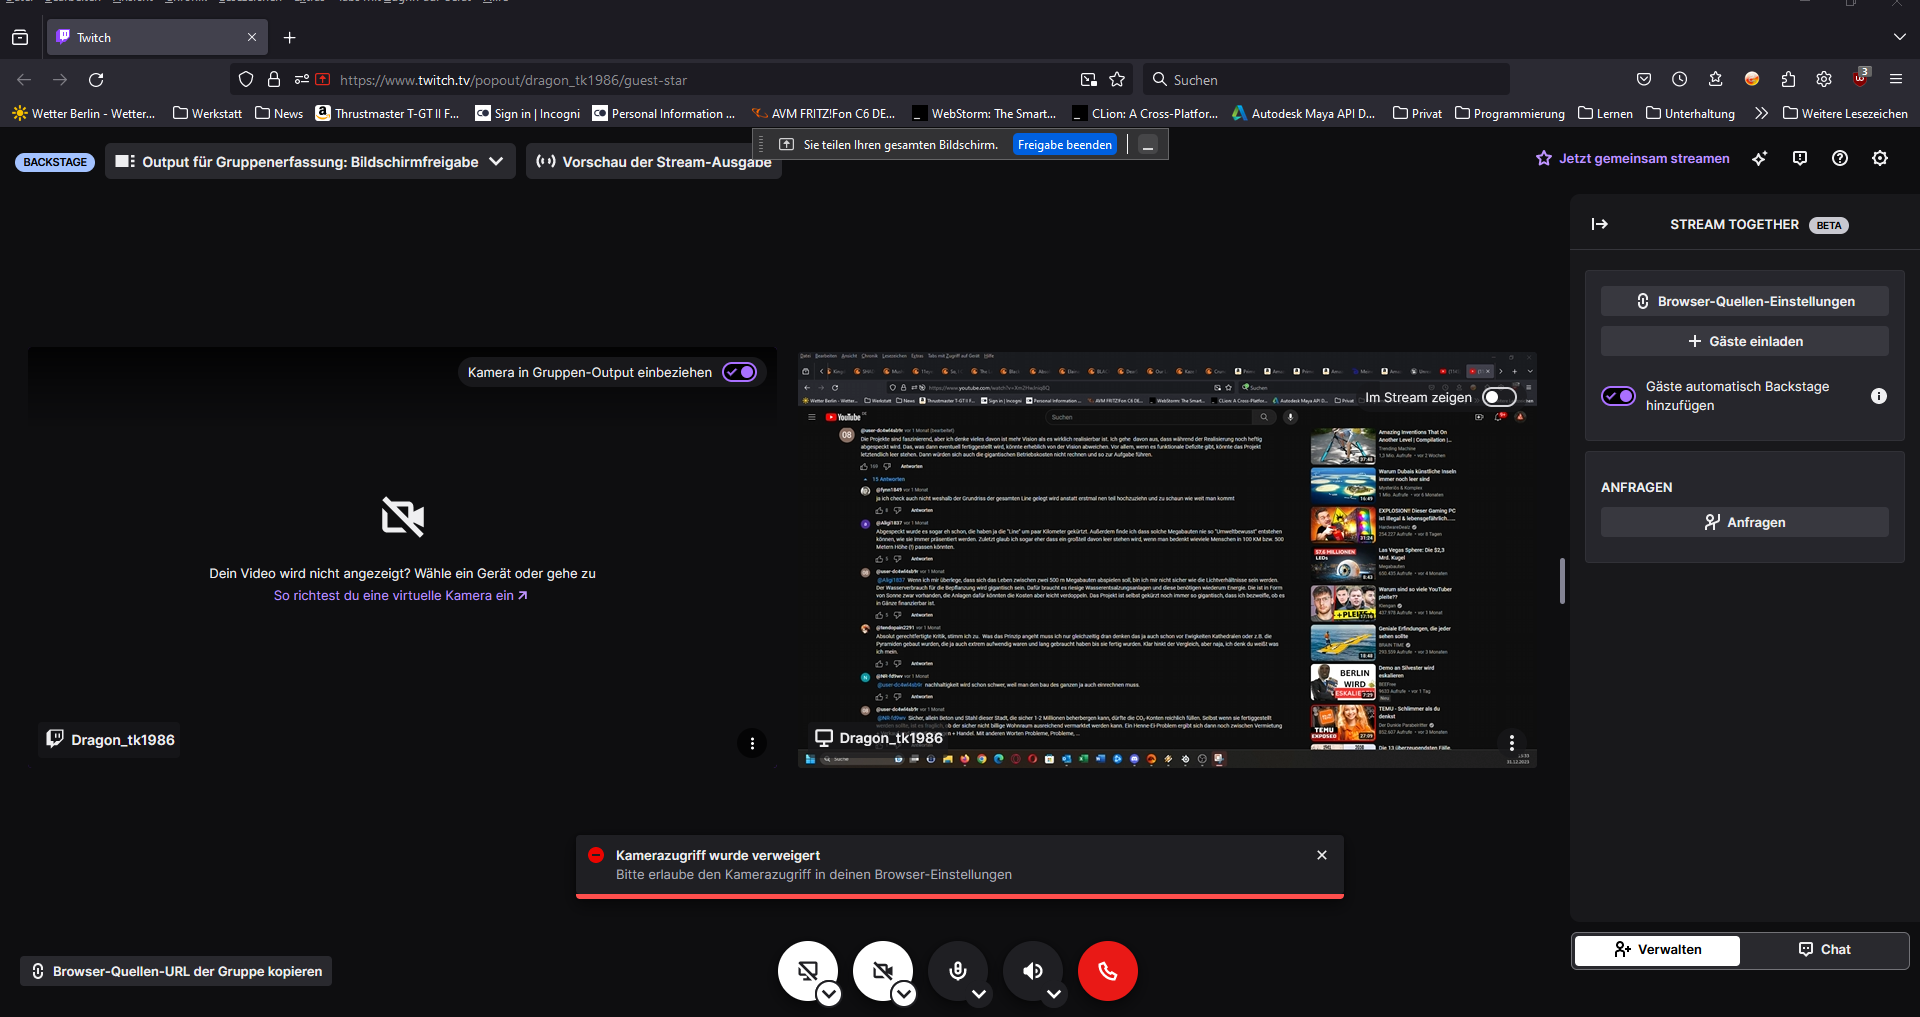Open the virtual camera setup link
The height and width of the screenshot is (1017, 1920).
pyautogui.click(x=400, y=595)
